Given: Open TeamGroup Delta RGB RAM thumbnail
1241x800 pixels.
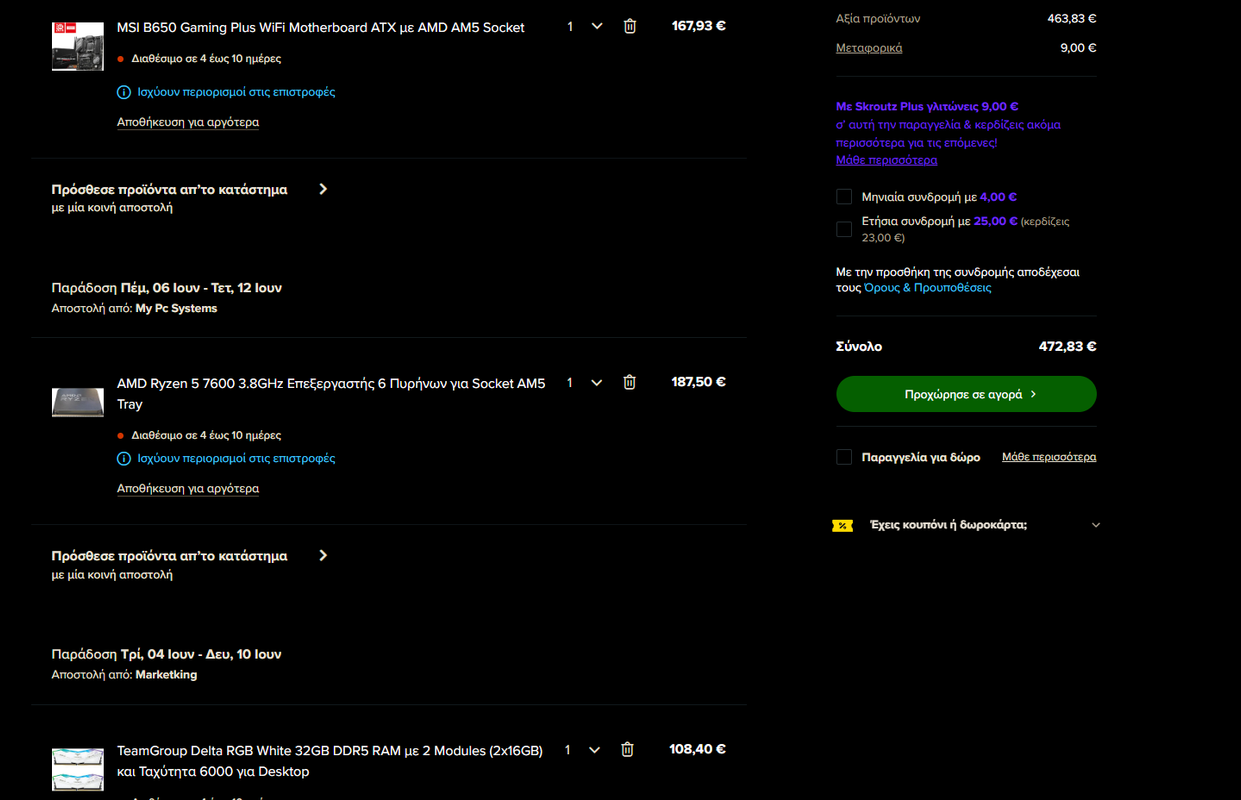Looking at the screenshot, I should point(78,769).
